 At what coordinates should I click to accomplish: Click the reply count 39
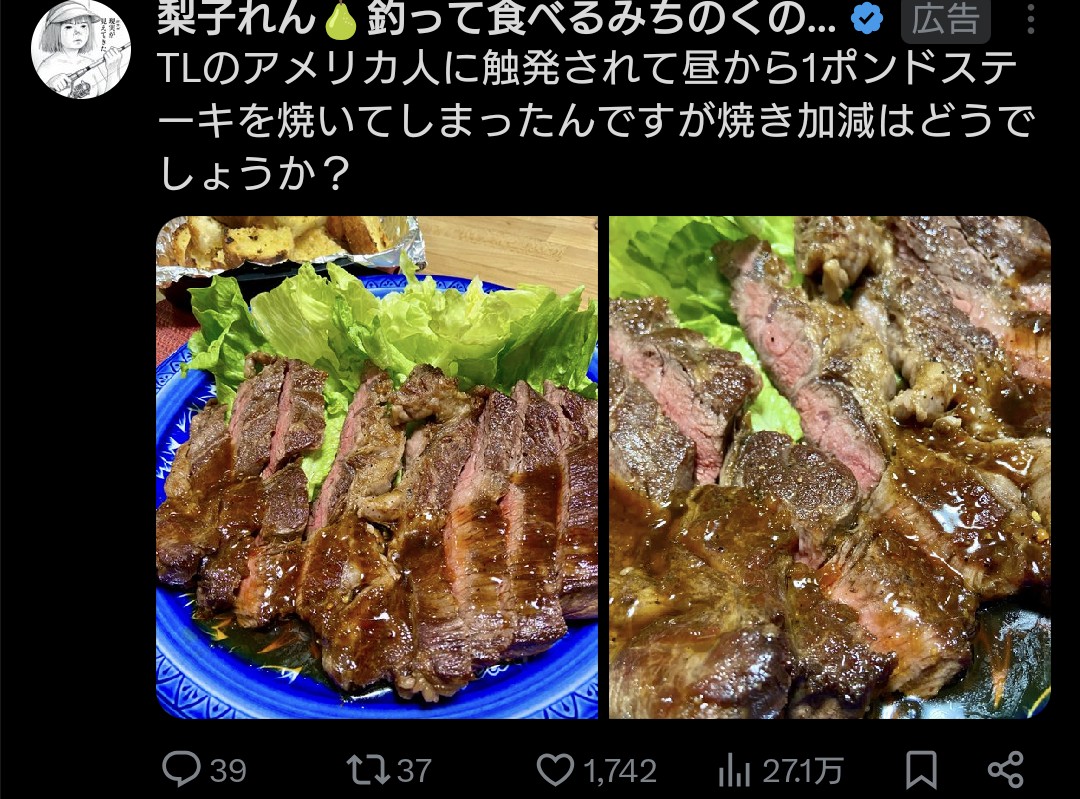click(x=228, y=771)
